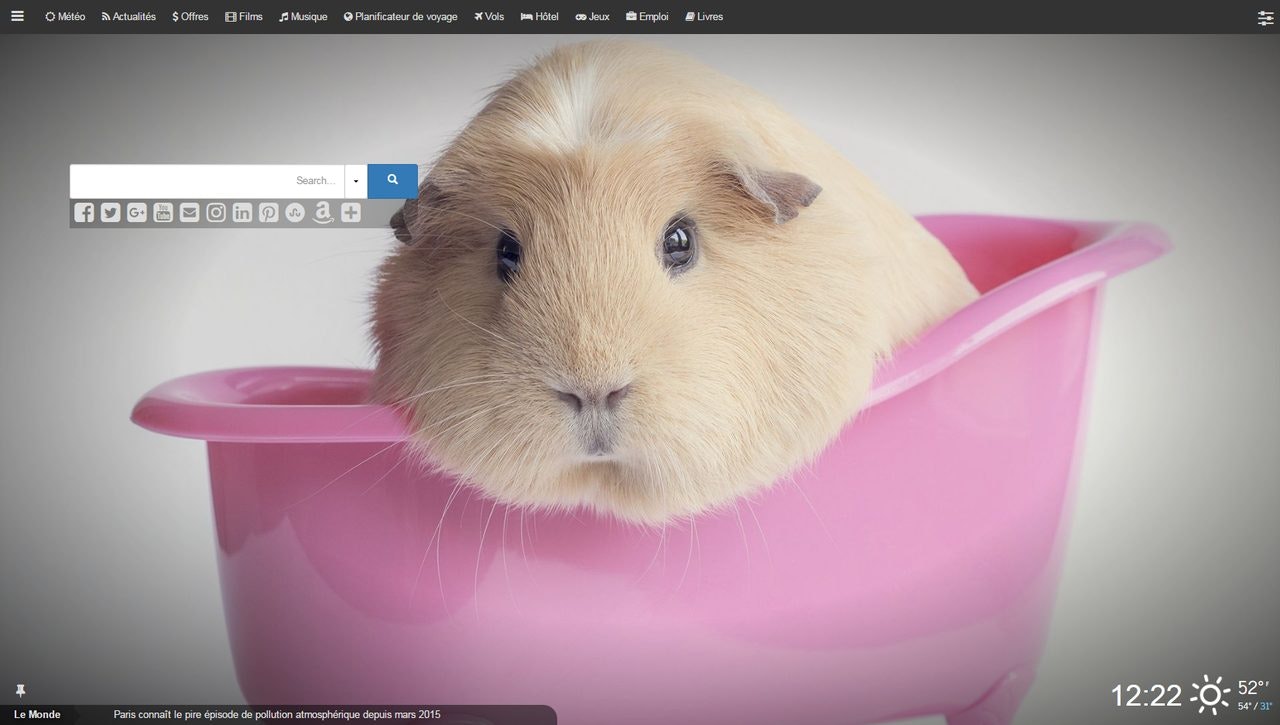Viewport: 1280px width, 725px height.
Task: Open the Instagram social icon
Action: [215, 212]
